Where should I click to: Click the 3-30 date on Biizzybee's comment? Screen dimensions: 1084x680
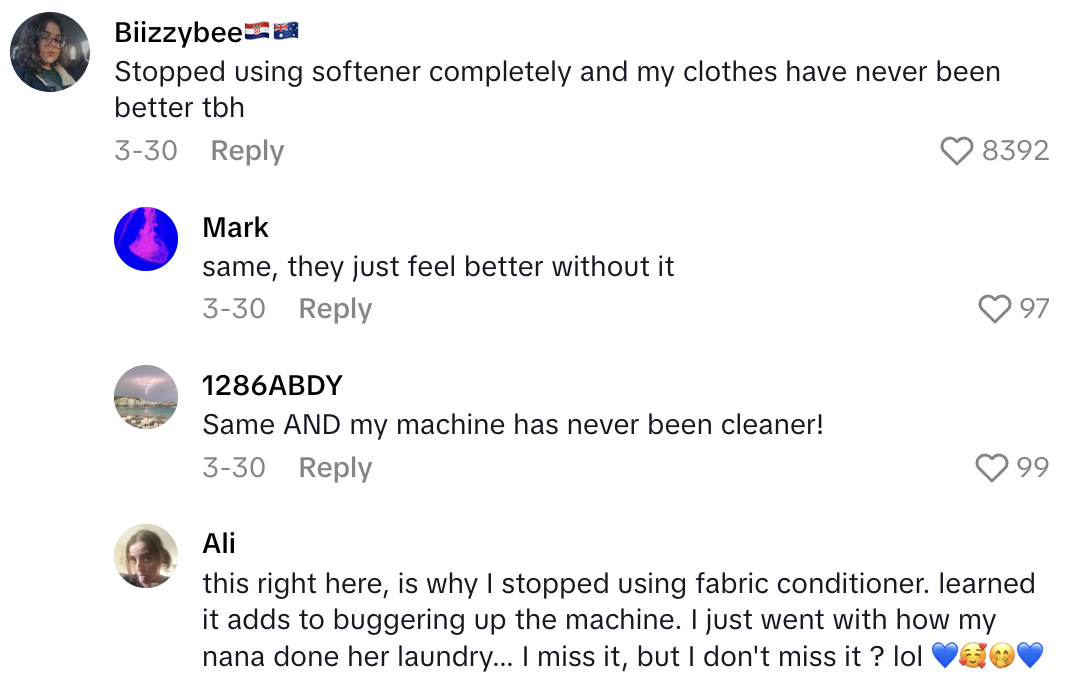tap(146, 151)
